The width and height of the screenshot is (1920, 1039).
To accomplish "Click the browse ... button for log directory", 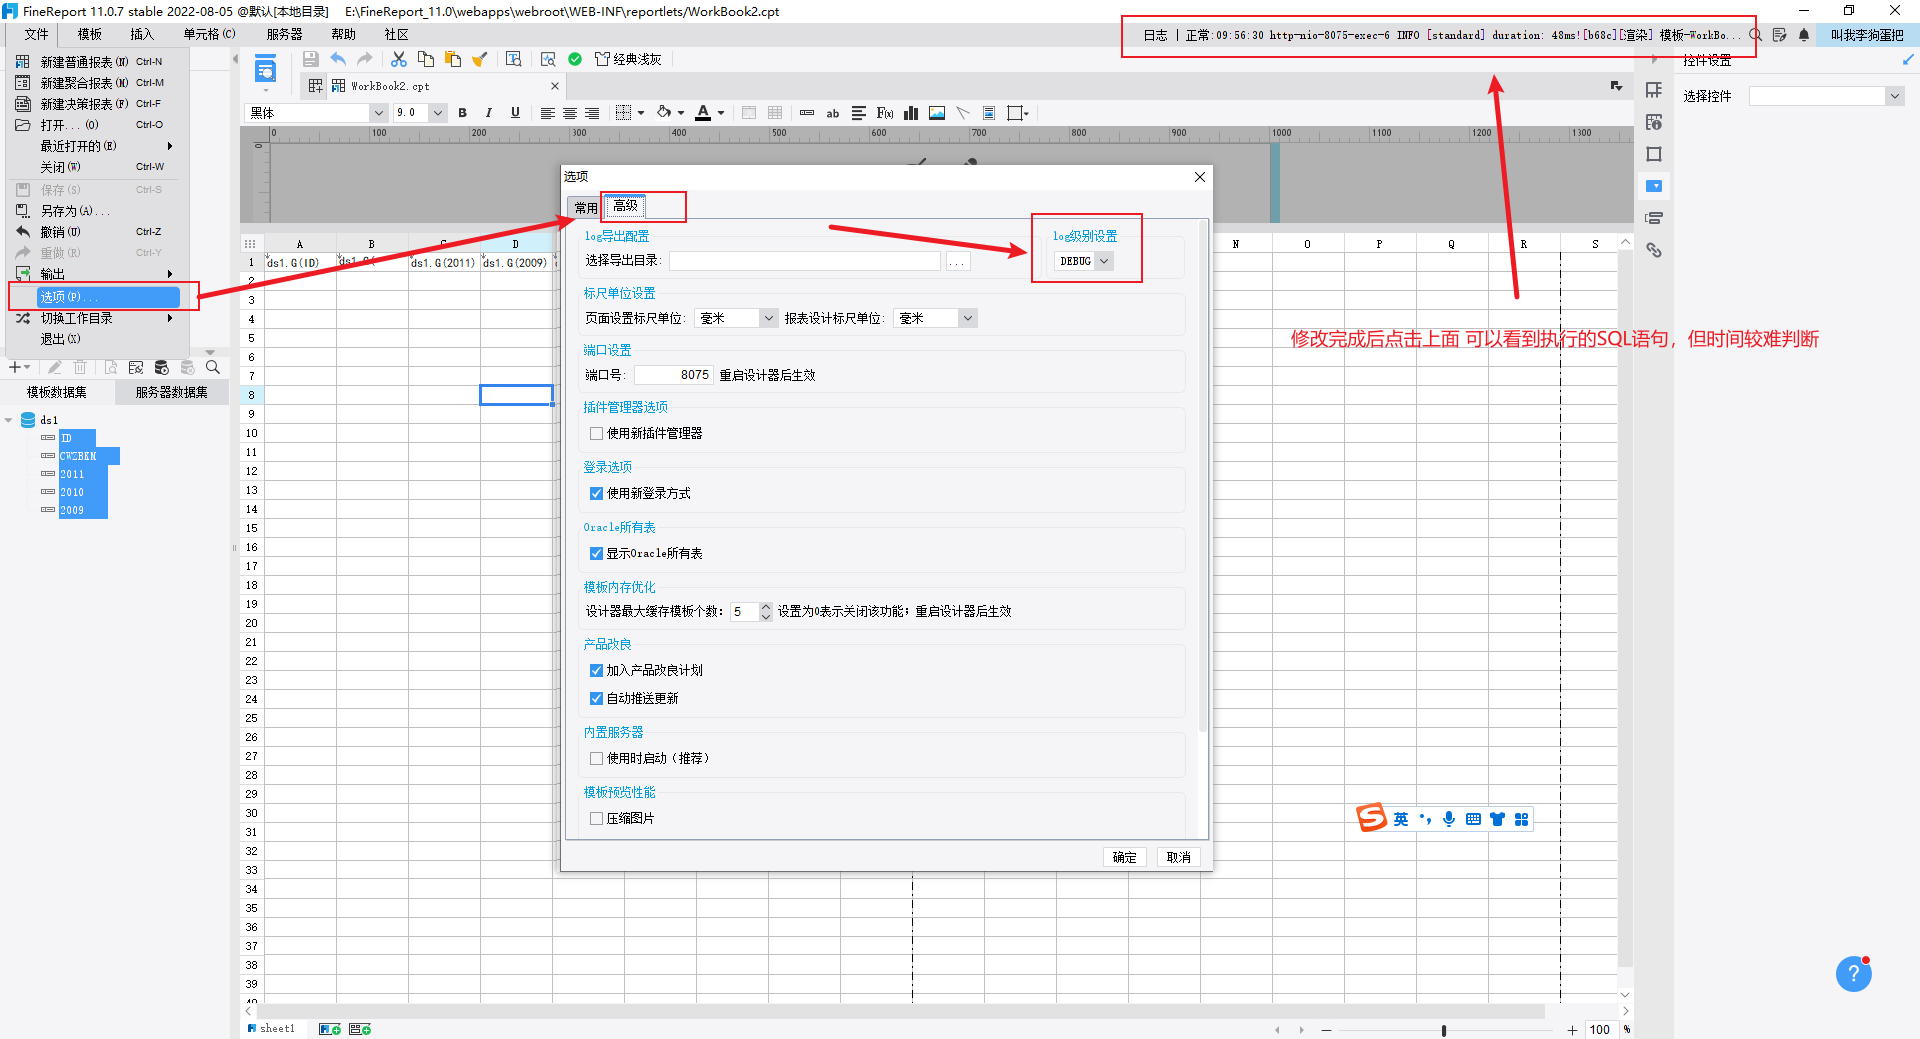I will [x=958, y=261].
